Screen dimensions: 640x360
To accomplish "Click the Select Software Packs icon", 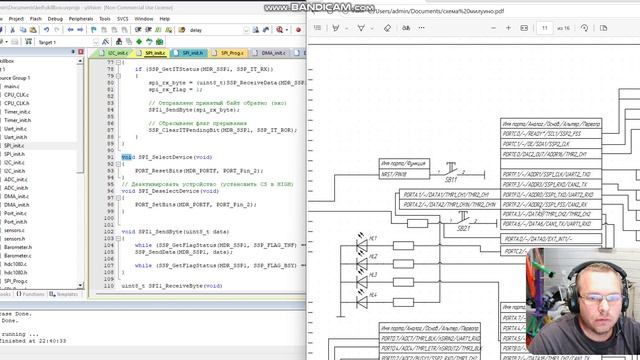I will click(x=149, y=42).
